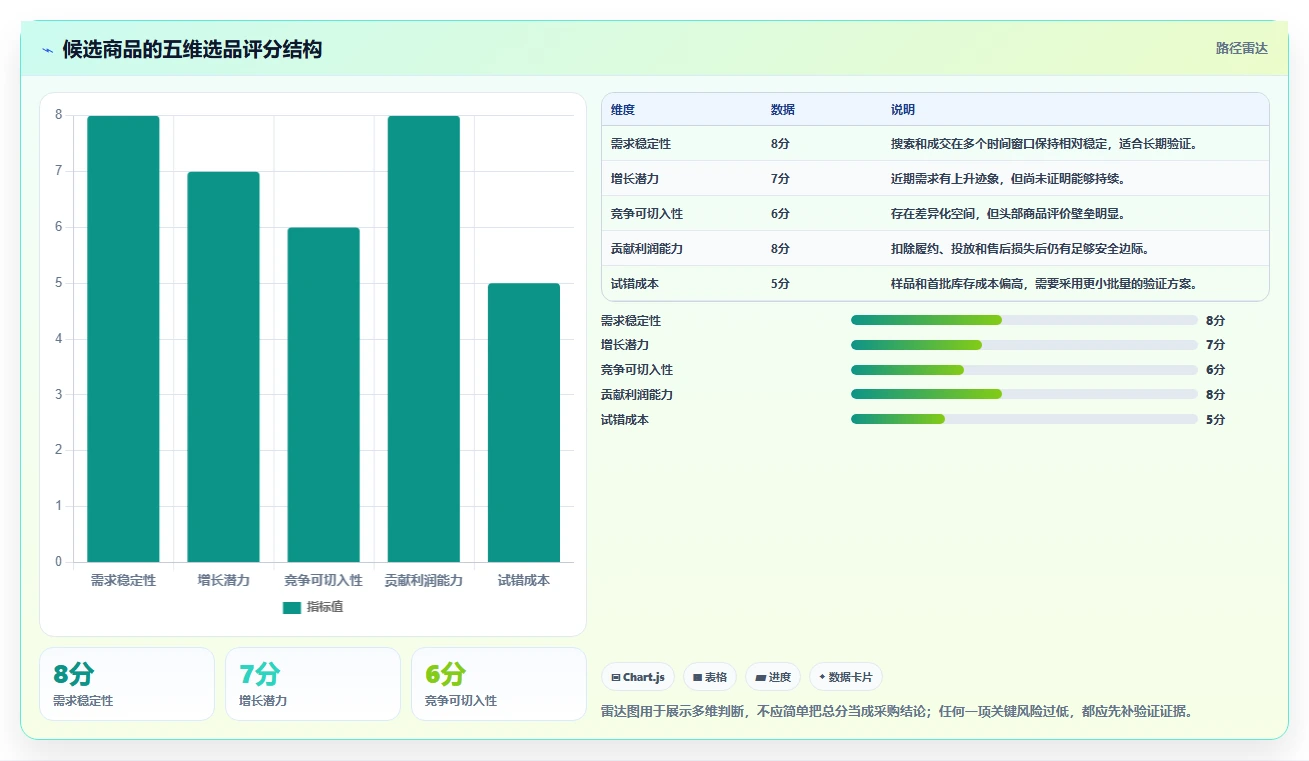Click the 需求稳定性 progress bar
This screenshot has width=1309, height=761.
click(x=1024, y=320)
